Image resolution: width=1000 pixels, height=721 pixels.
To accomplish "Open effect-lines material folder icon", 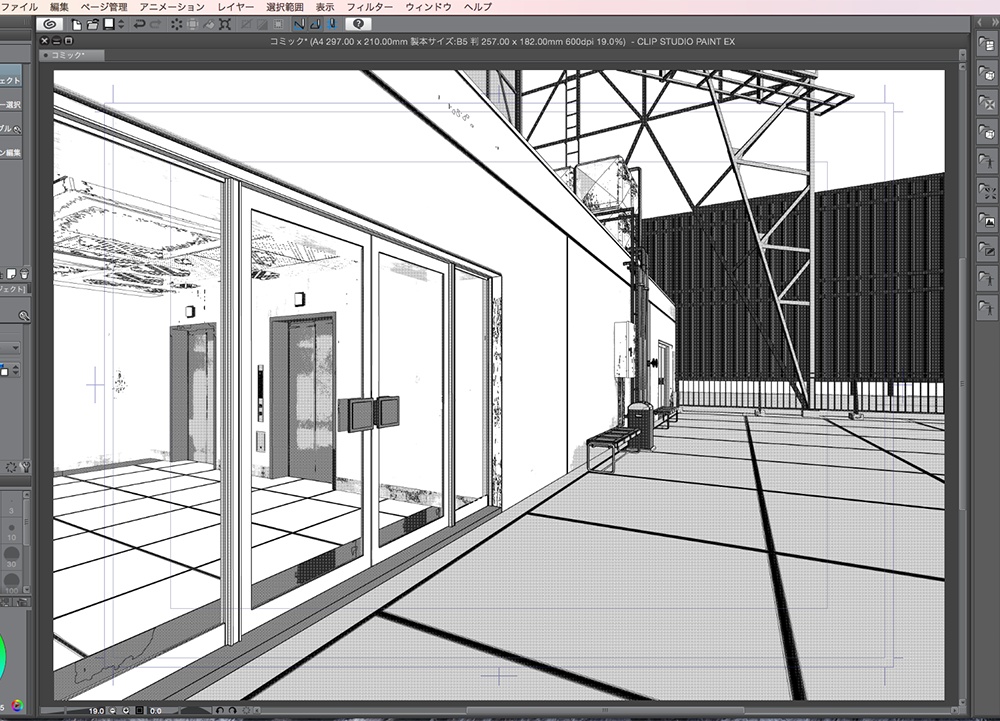I will pyautogui.click(x=987, y=191).
